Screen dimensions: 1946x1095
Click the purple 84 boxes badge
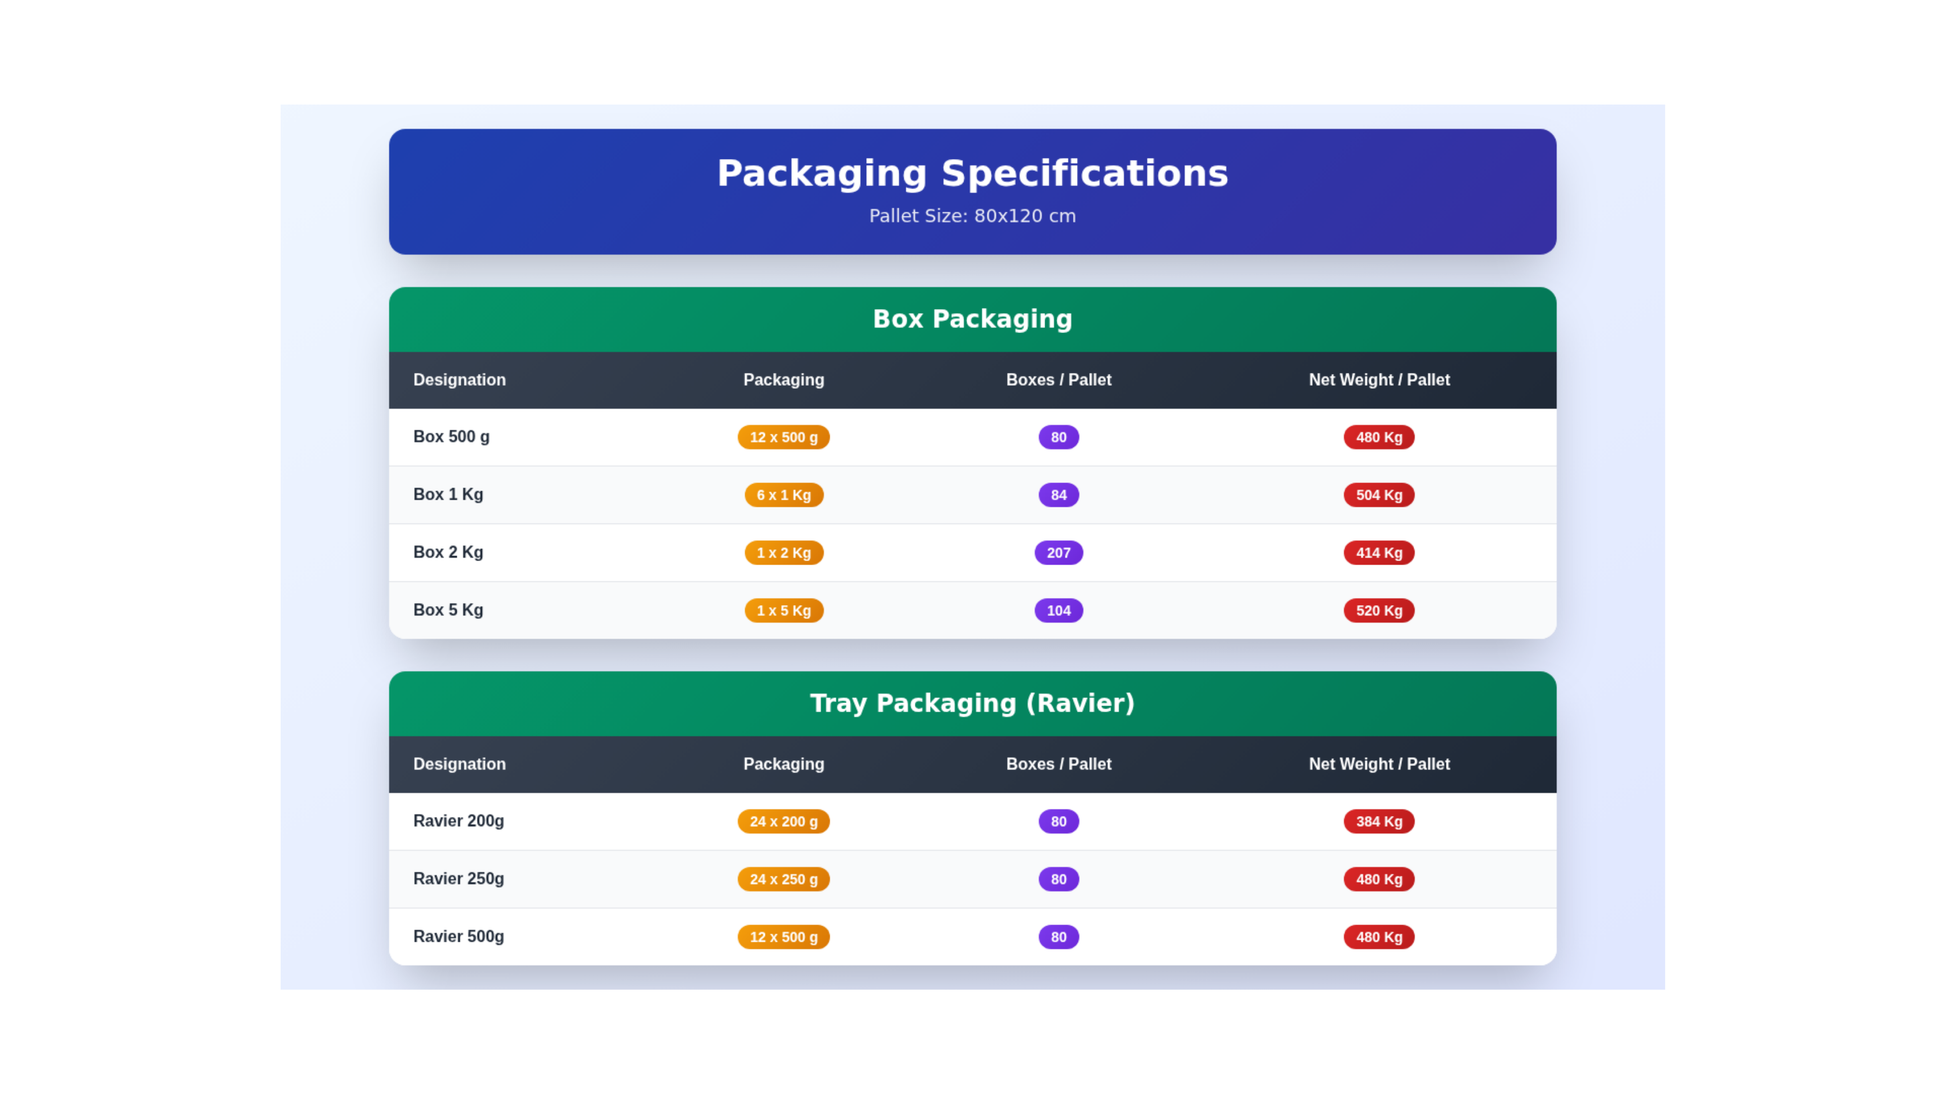(1058, 495)
